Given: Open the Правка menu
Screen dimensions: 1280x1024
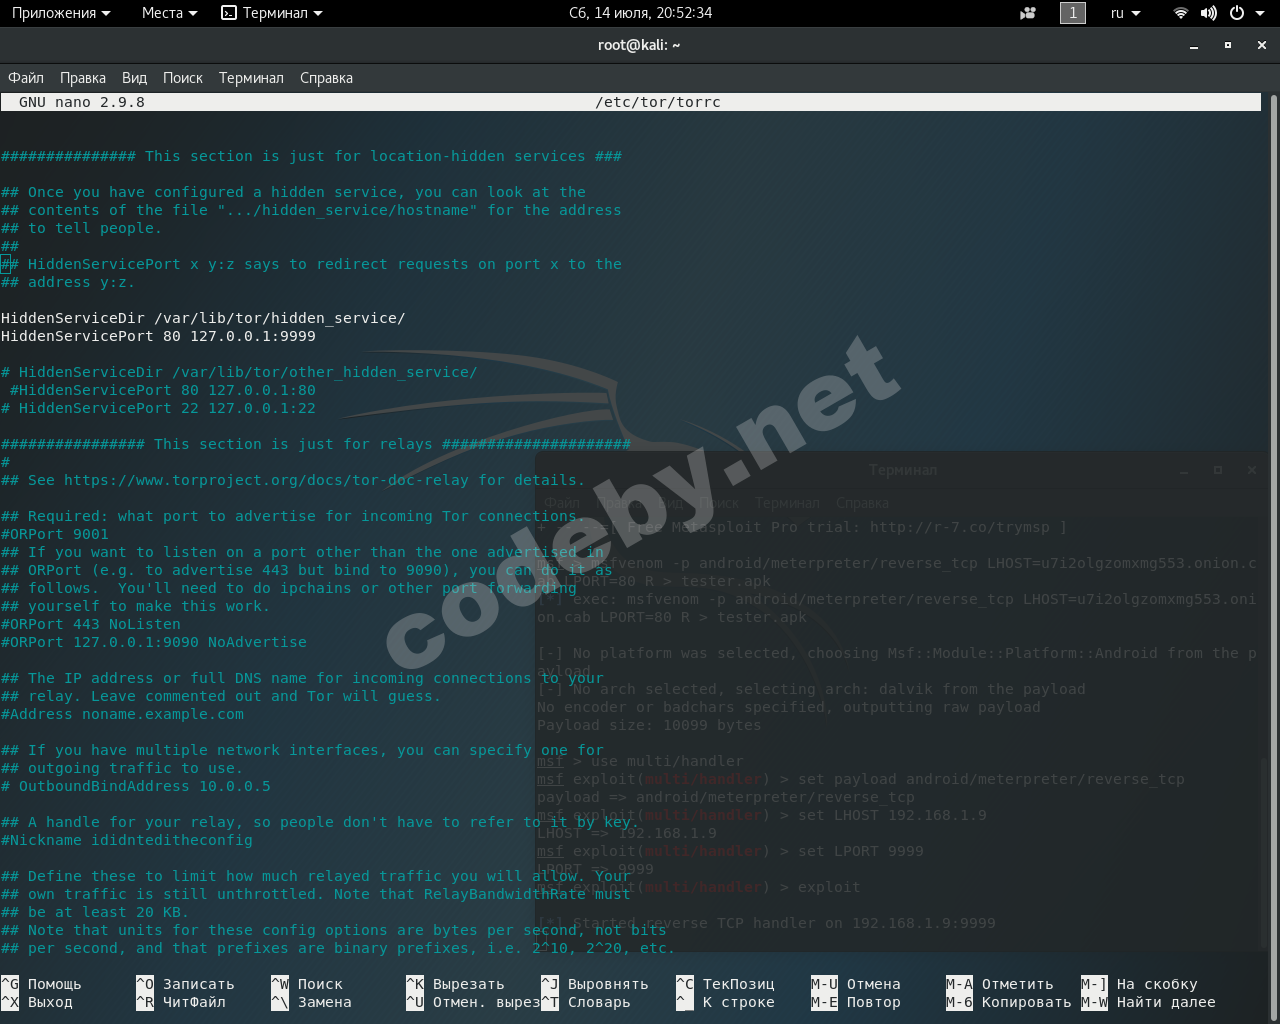Looking at the screenshot, I should [x=83, y=78].
